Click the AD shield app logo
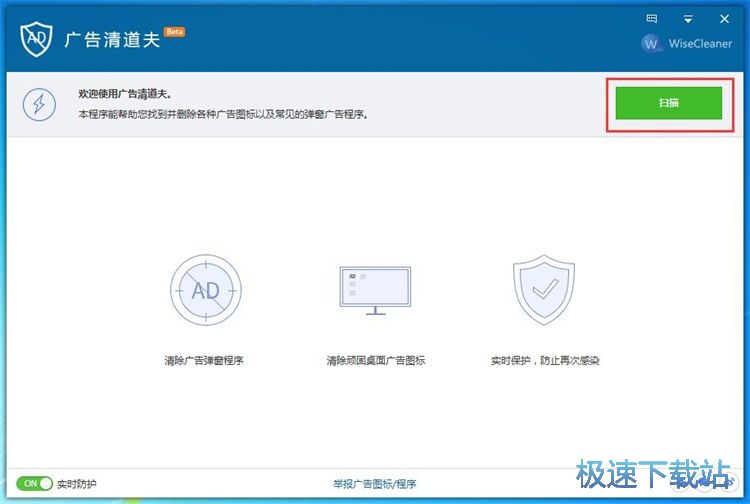 36,37
